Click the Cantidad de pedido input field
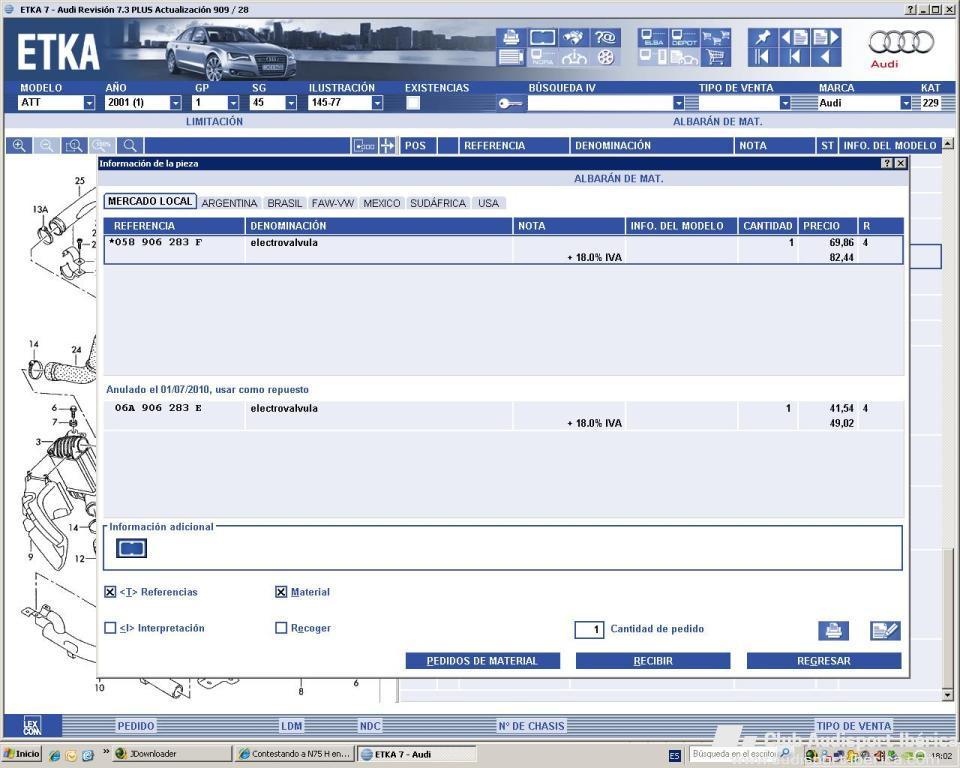 (589, 629)
